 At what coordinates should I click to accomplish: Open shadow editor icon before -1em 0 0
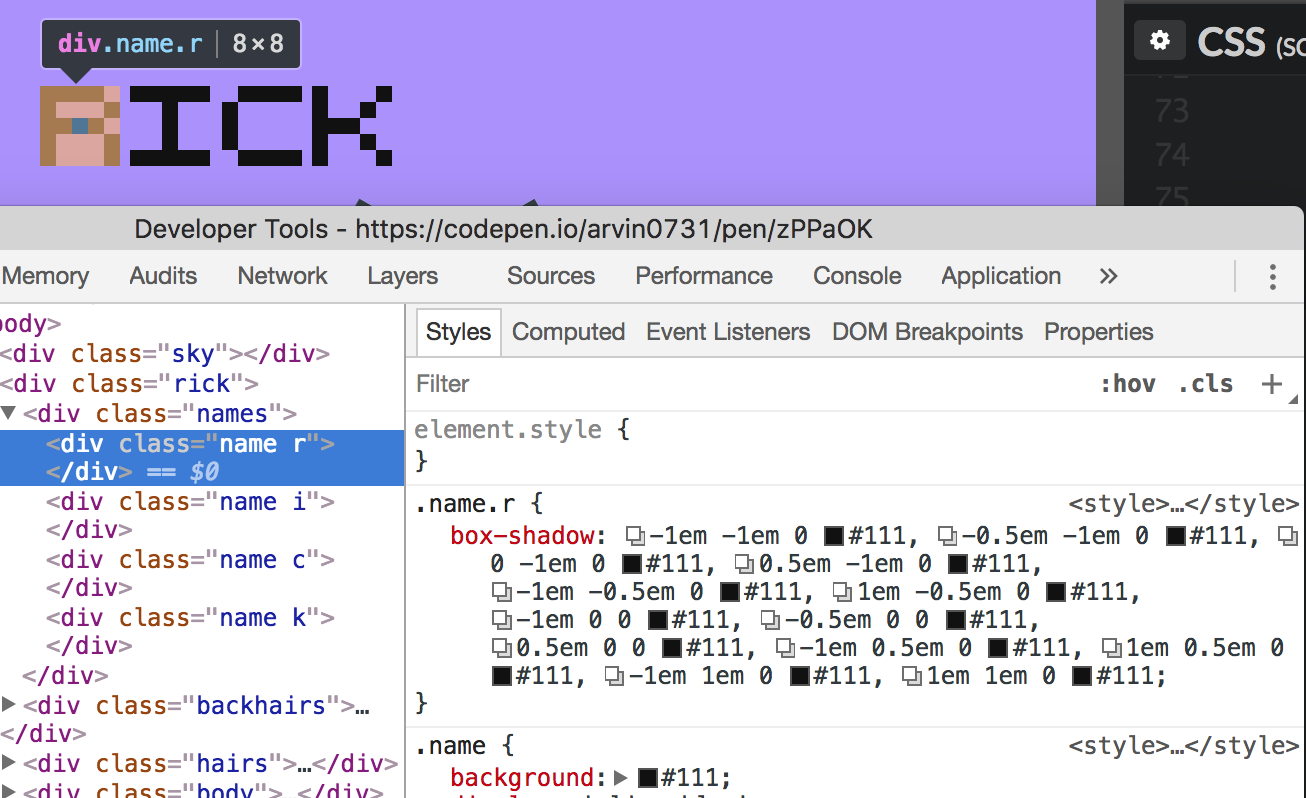point(502,620)
